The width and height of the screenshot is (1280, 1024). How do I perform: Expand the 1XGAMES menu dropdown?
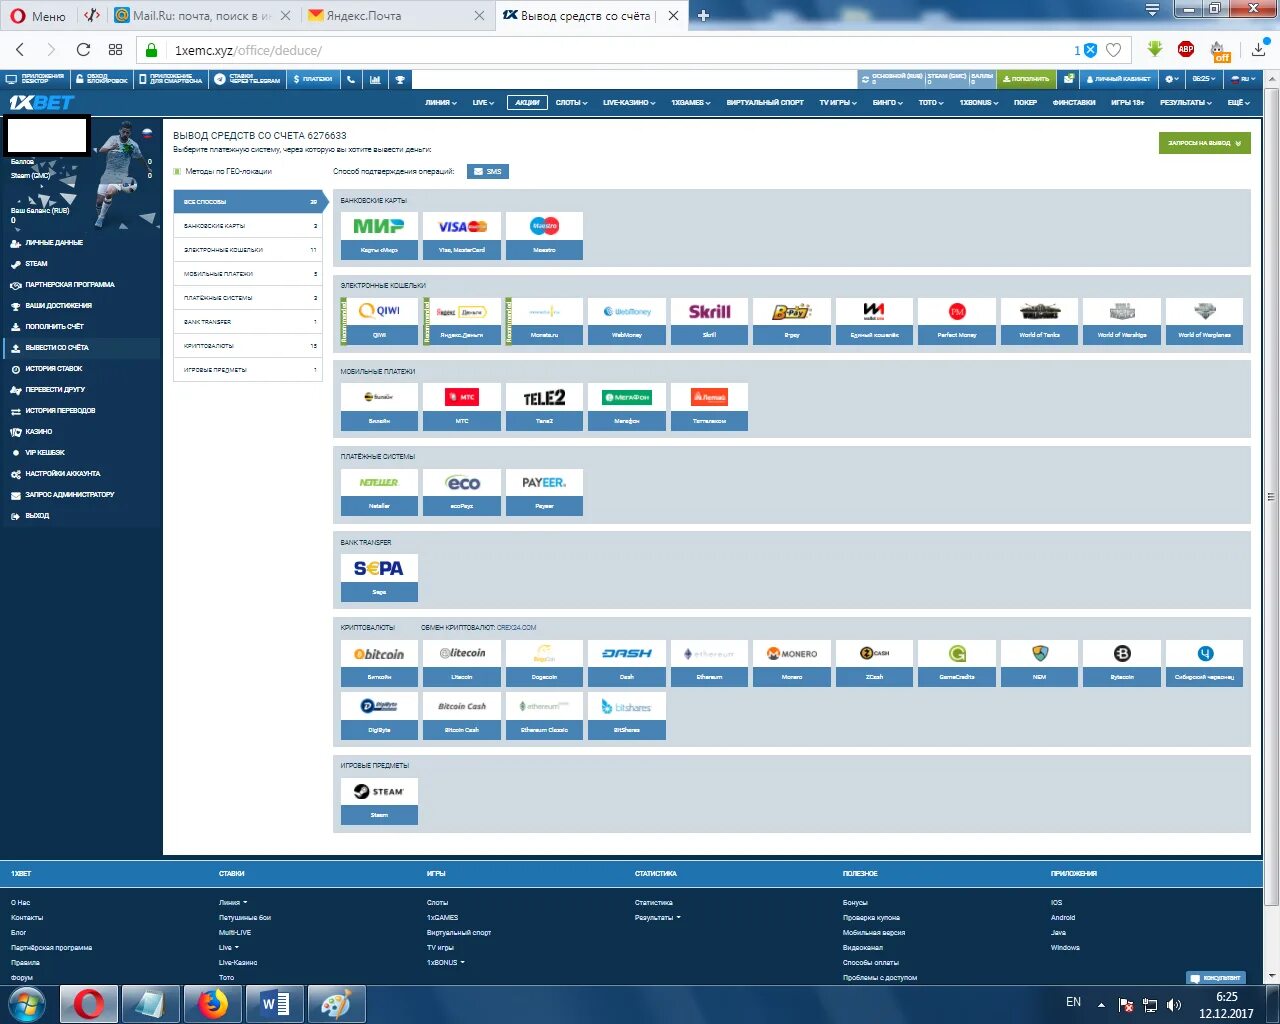690,102
